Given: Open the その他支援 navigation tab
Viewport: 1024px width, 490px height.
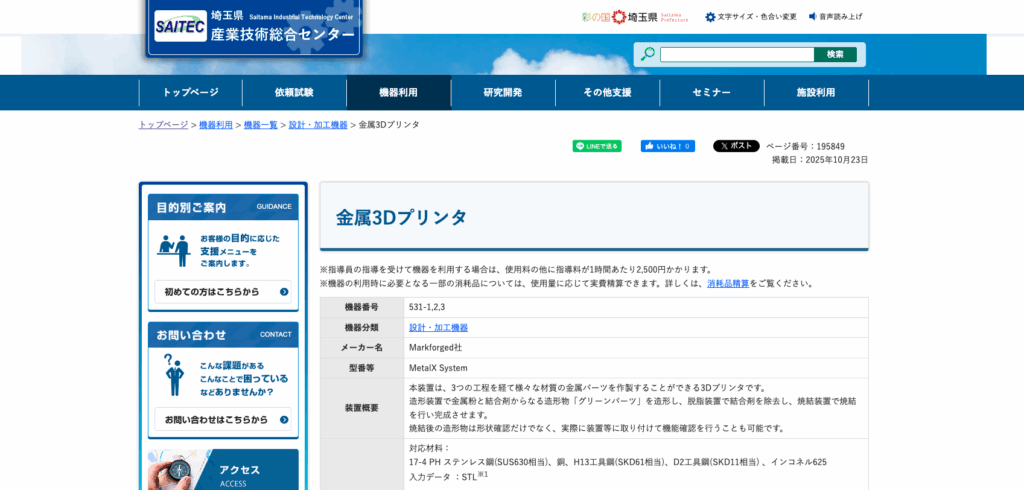Looking at the screenshot, I should pos(607,93).
